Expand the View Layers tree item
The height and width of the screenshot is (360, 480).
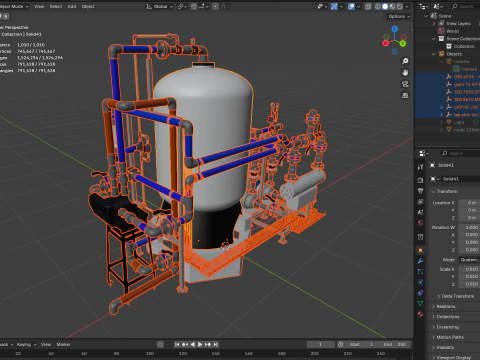pyautogui.click(x=434, y=24)
